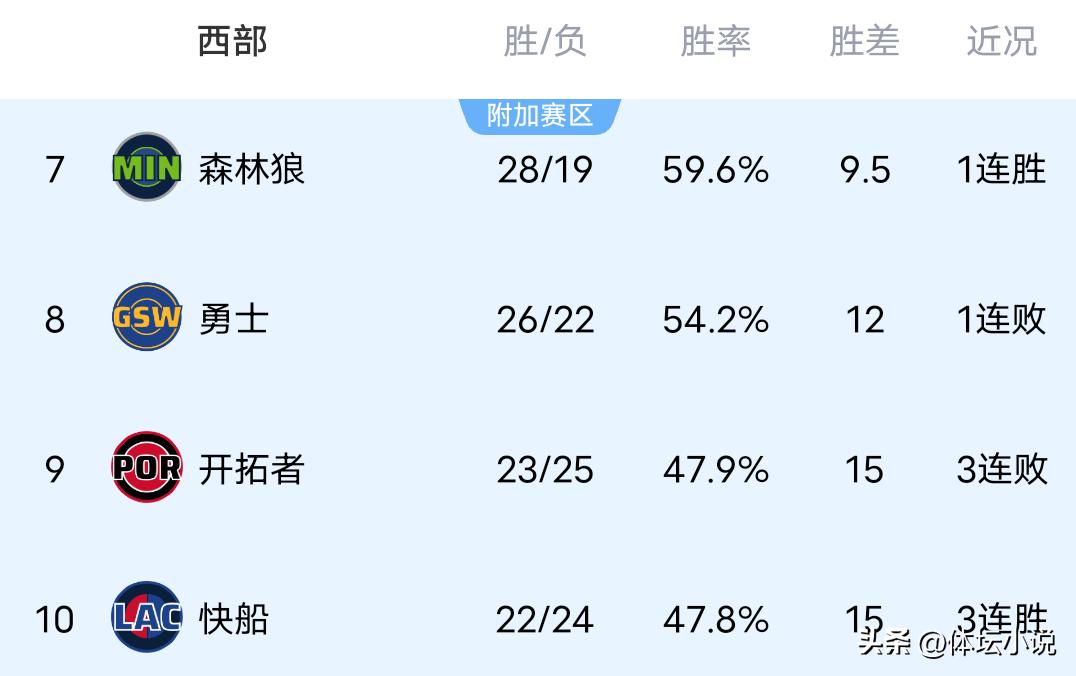The width and height of the screenshot is (1076, 676).
Task: Click the Portland POR team logo
Action: 146,467
